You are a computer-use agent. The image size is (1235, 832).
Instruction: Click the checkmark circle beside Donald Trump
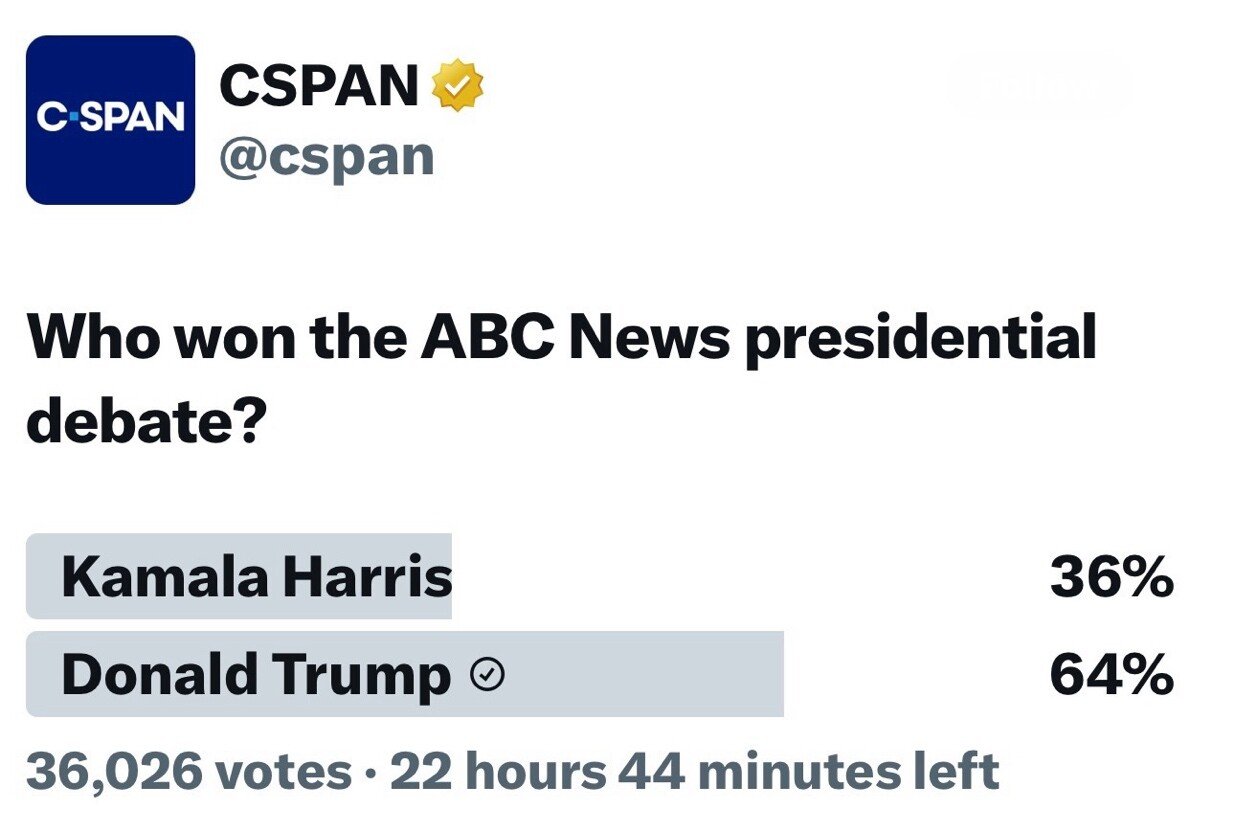coord(487,676)
